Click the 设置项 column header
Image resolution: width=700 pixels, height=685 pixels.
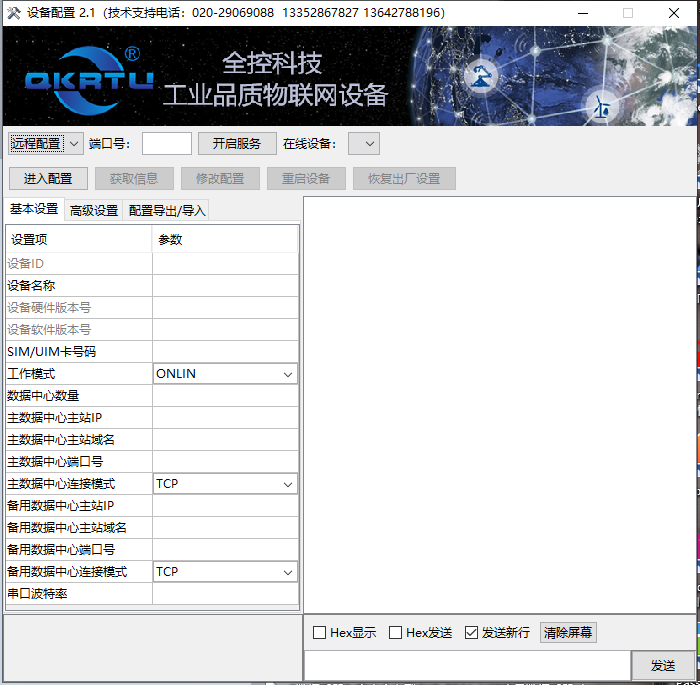[x=79, y=240]
